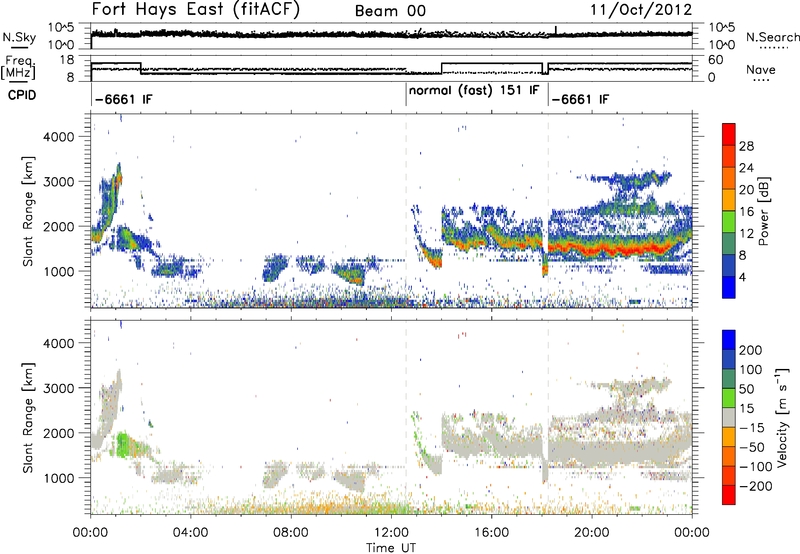Click the gray Velocity segment between 15 and -15

coord(729,418)
